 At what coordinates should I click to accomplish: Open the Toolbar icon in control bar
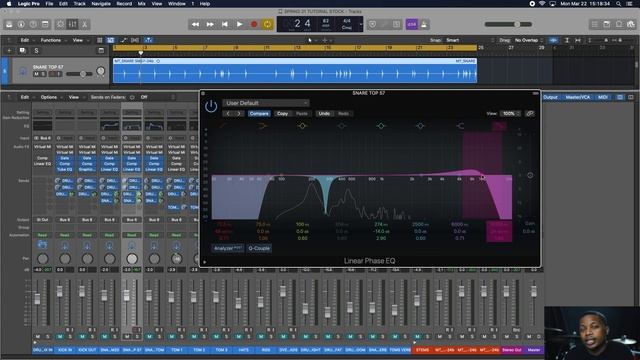45,24
